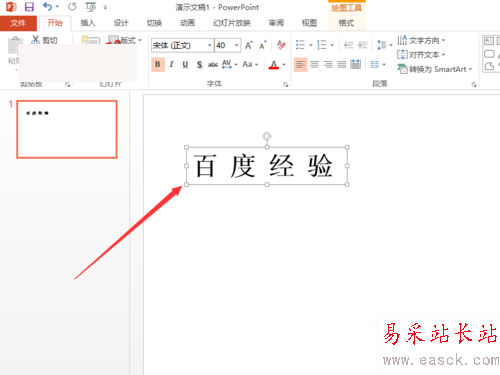Expand the font size dropdown arrow
Viewport: 500px width, 375px height.
236,45
